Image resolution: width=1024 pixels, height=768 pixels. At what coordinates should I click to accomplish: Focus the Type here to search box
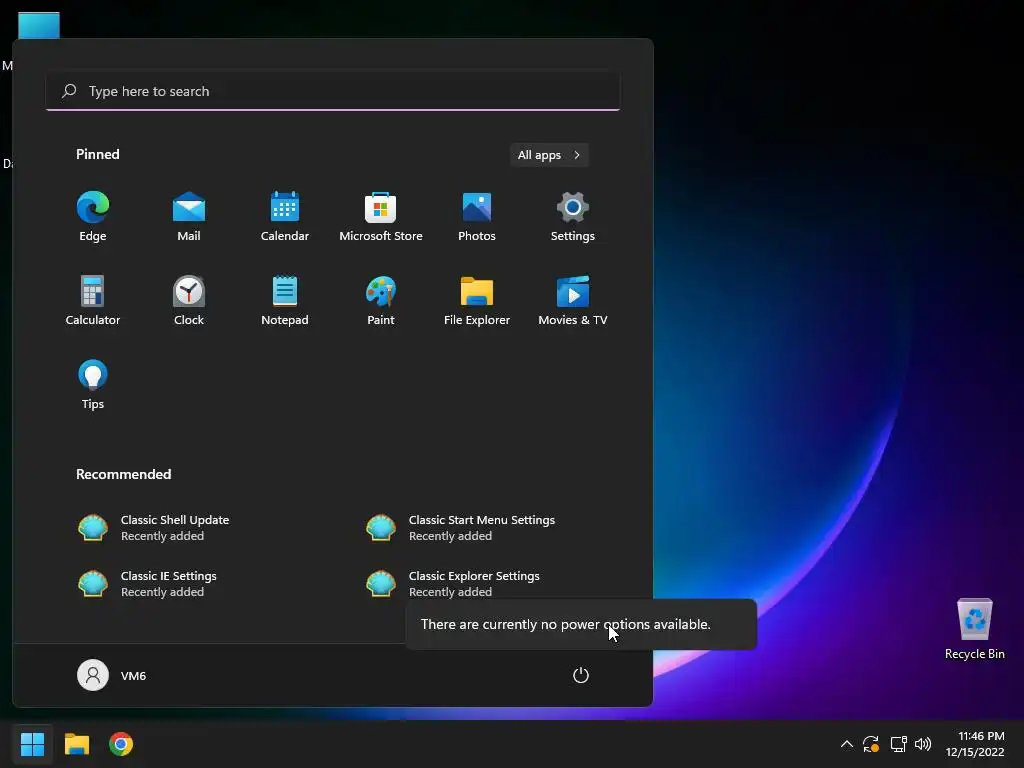[333, 91]
